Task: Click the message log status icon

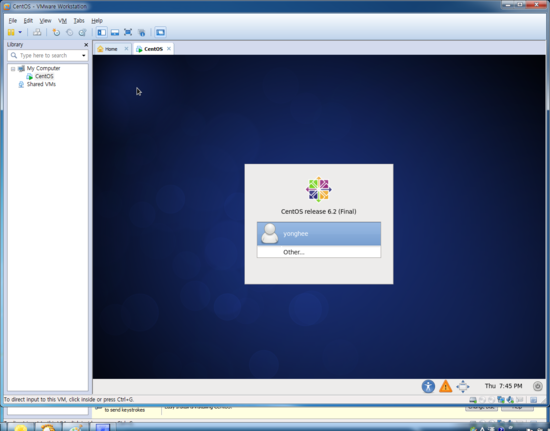Action: (534, 399)
